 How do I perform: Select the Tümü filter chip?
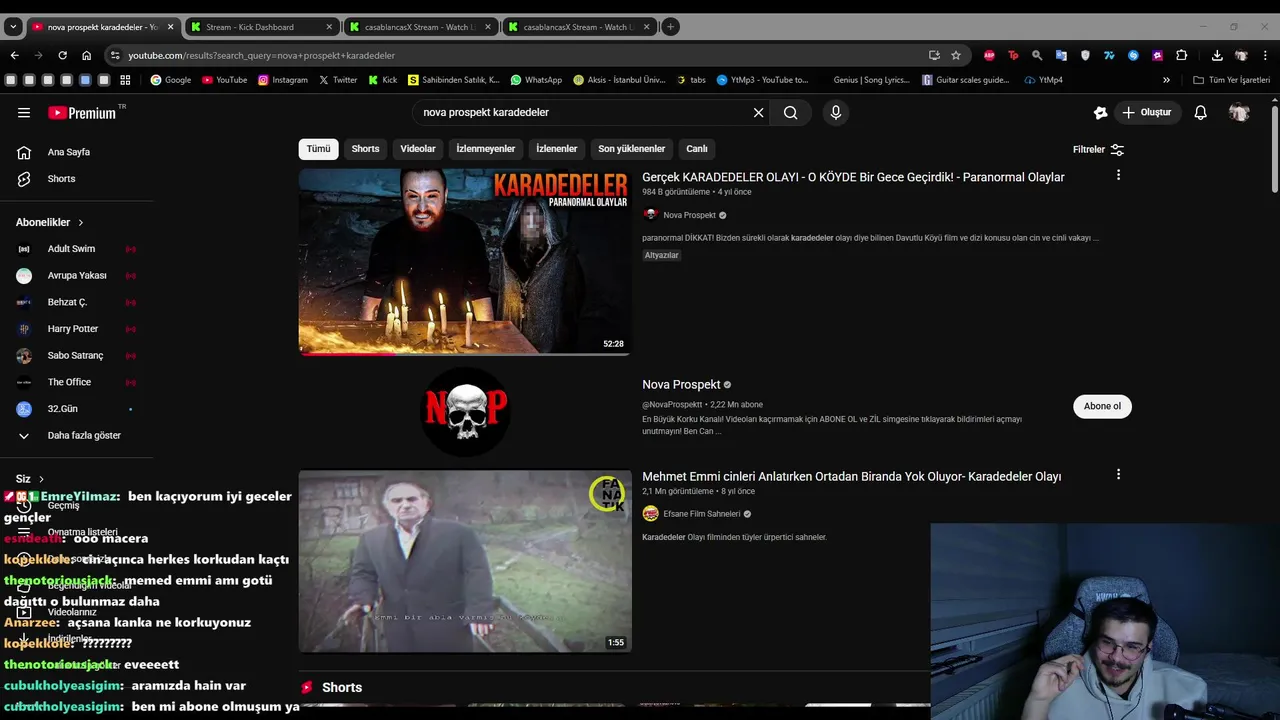[318, 149]
